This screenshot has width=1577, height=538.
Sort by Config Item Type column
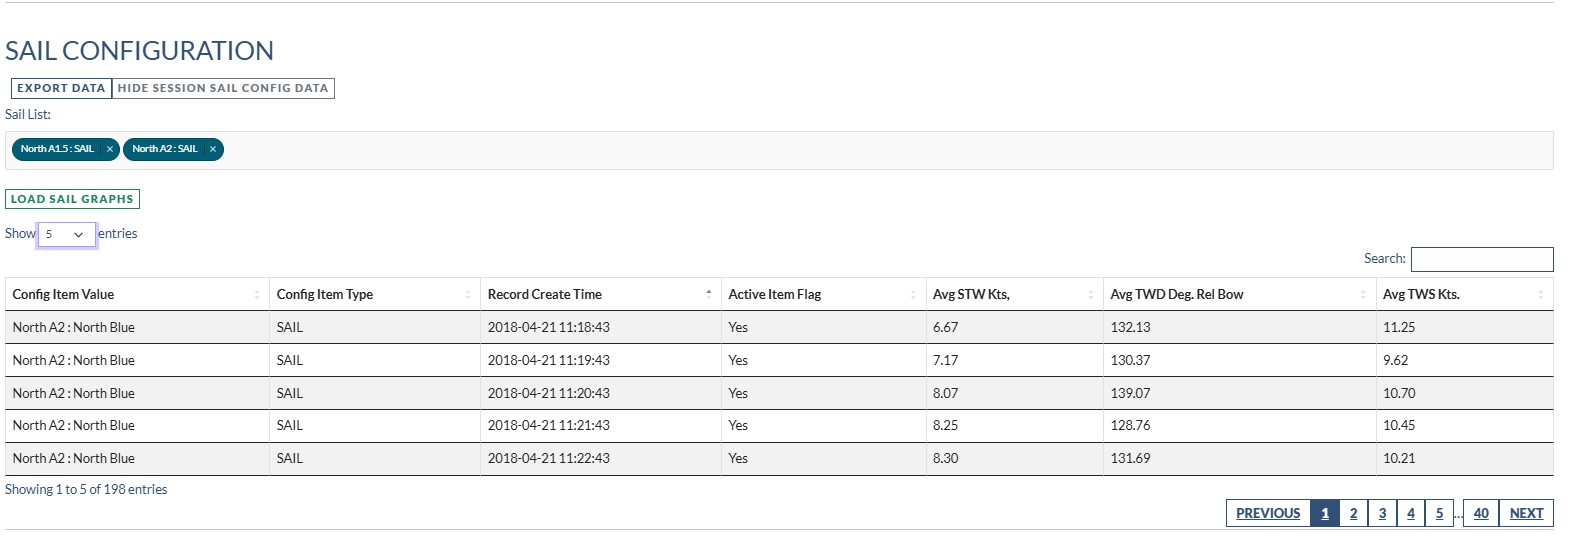374,294
